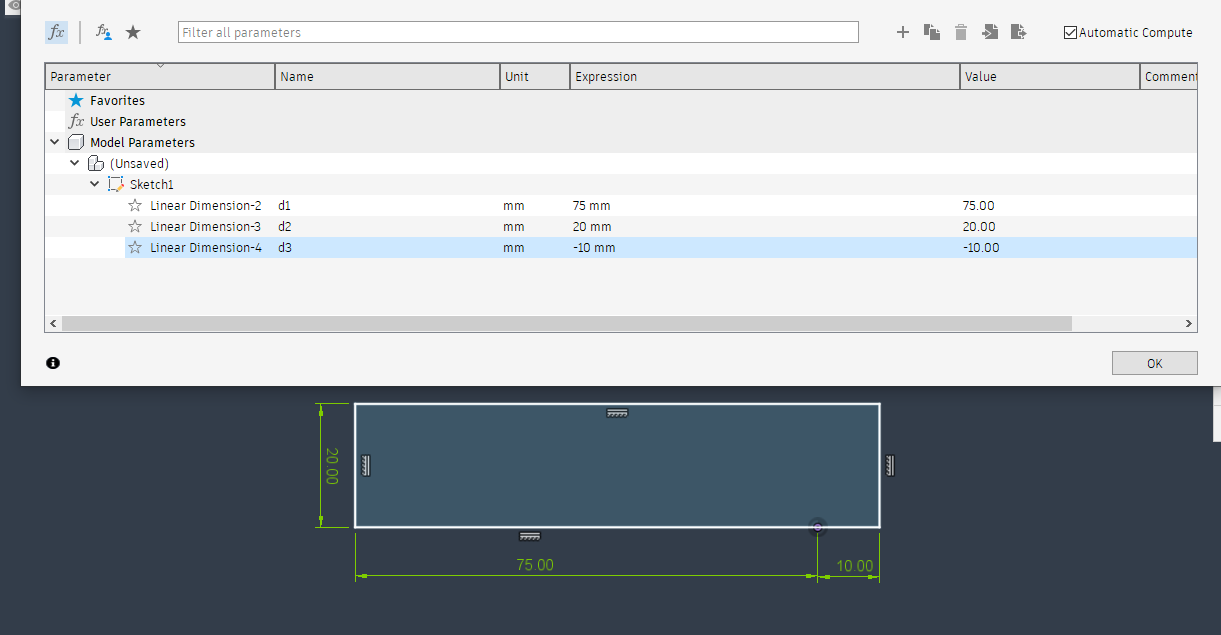
Task: Disable the Automatic Compute checkbox
Action: pyautogui.click(x=1070, y=32)
